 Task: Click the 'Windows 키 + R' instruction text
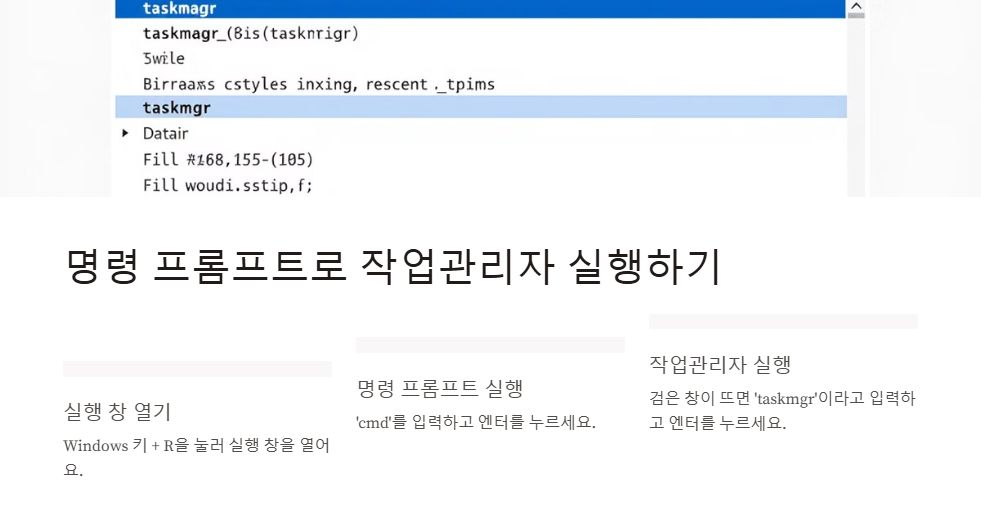tap(196, 457)
